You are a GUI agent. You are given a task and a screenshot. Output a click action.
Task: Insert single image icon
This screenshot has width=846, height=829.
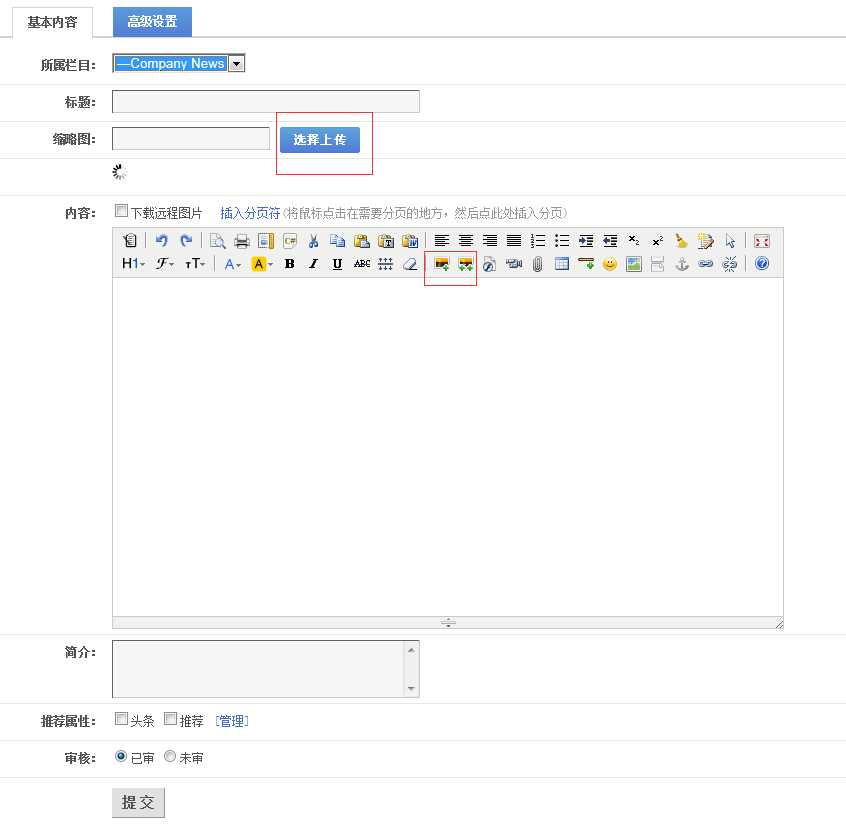pos(442,264)
